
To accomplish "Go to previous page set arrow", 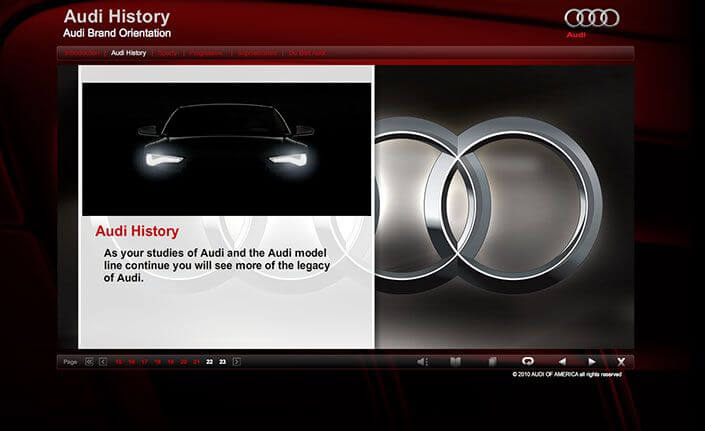I will point(103,361).
